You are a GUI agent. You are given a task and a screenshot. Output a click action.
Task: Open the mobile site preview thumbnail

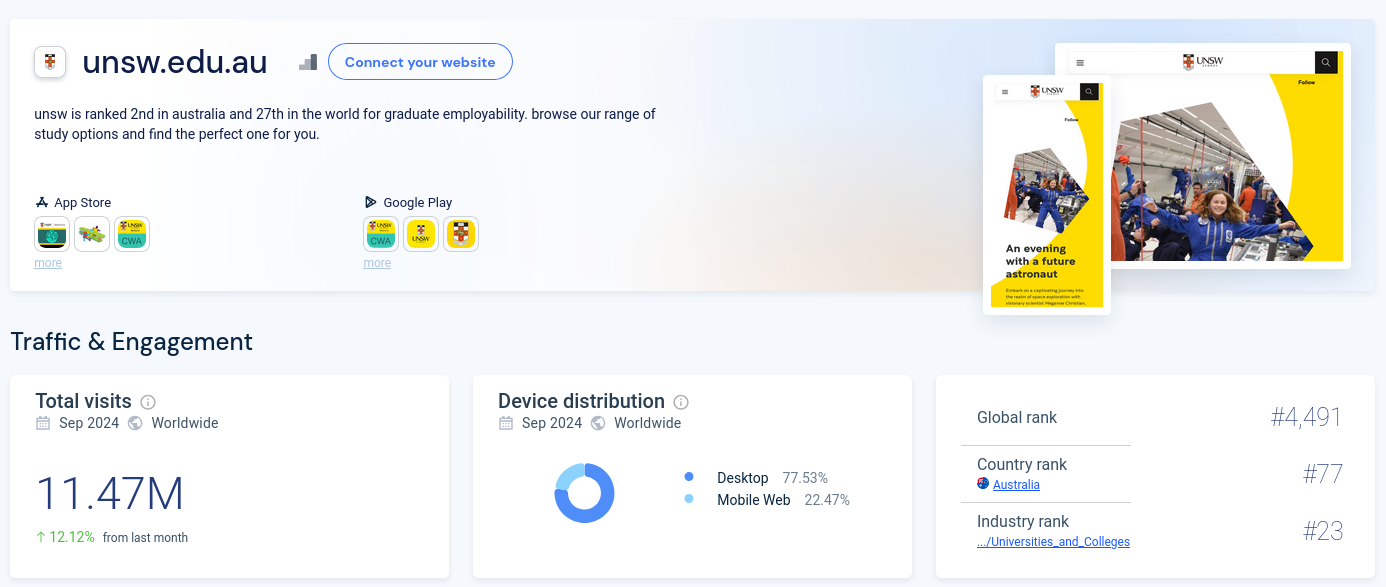pyautogui.click(x=1046, y=195)
